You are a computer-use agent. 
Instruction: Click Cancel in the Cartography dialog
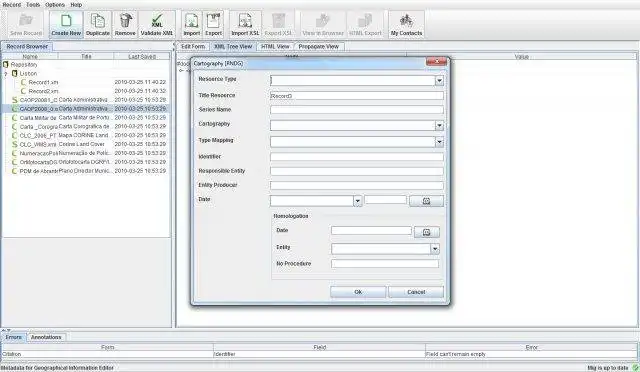pyautogui.click(x=416, y=292)
